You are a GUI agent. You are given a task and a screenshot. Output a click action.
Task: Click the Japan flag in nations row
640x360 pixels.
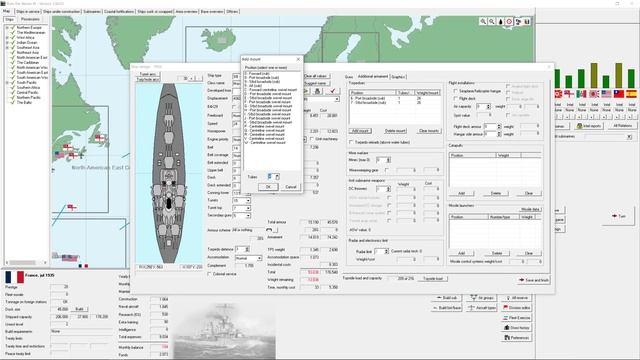[x=594, y=94]
